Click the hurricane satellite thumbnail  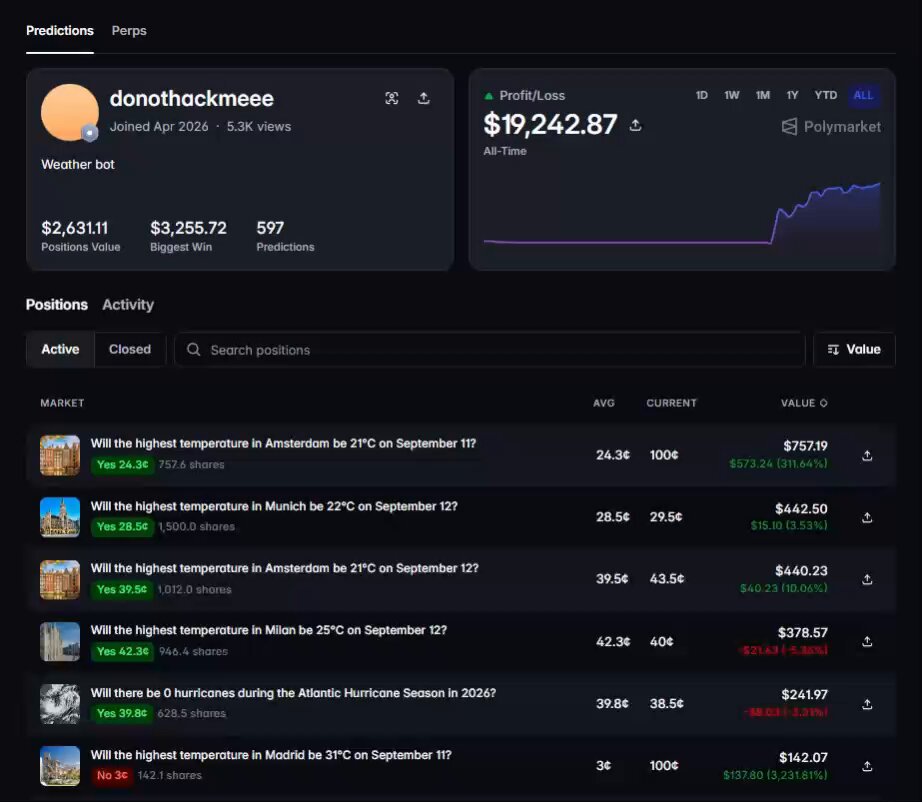tap(60, 704)
